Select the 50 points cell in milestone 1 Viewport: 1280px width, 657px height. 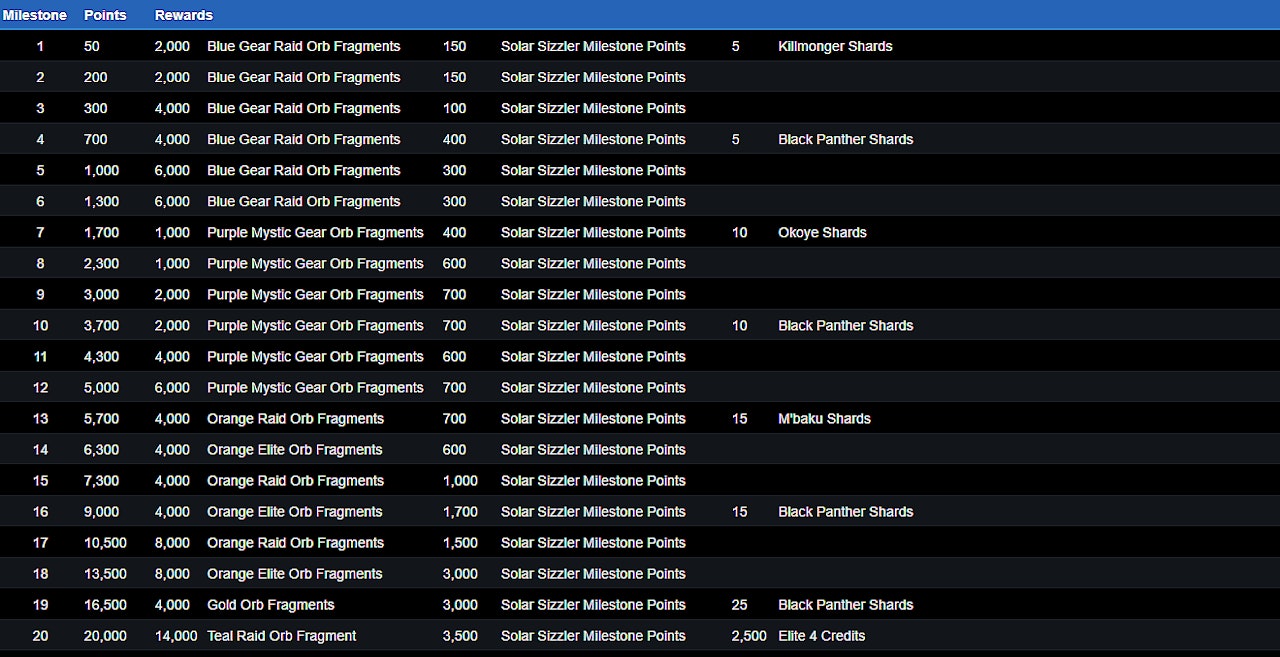[92, 46]
